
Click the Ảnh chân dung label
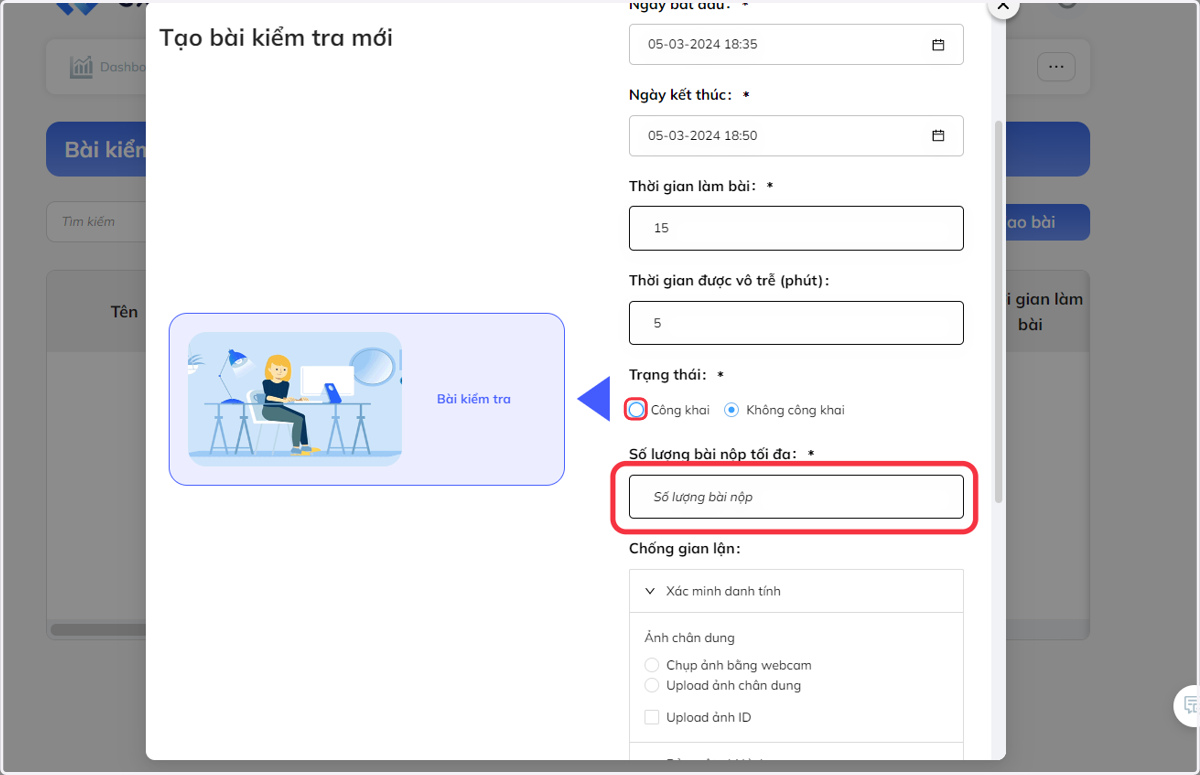(690, 638)
